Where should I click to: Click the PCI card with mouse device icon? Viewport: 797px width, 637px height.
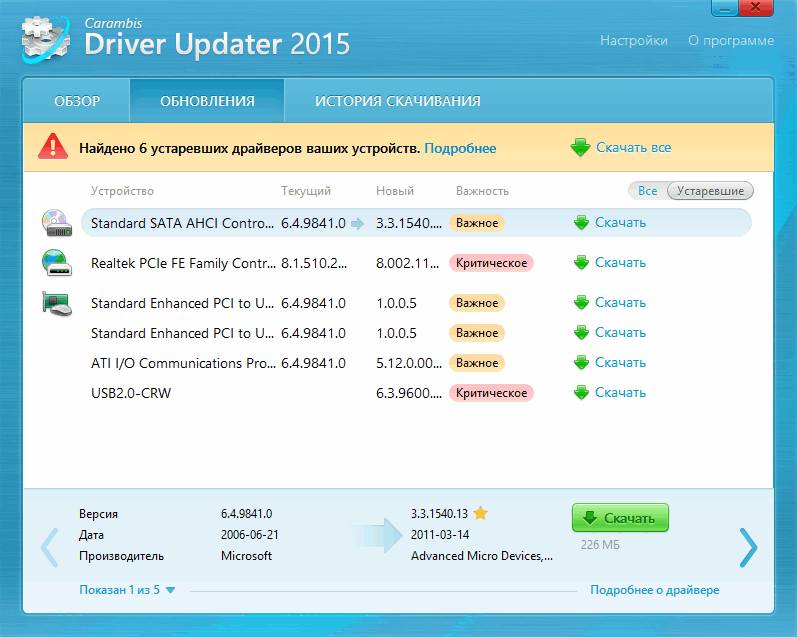point(56,302)
